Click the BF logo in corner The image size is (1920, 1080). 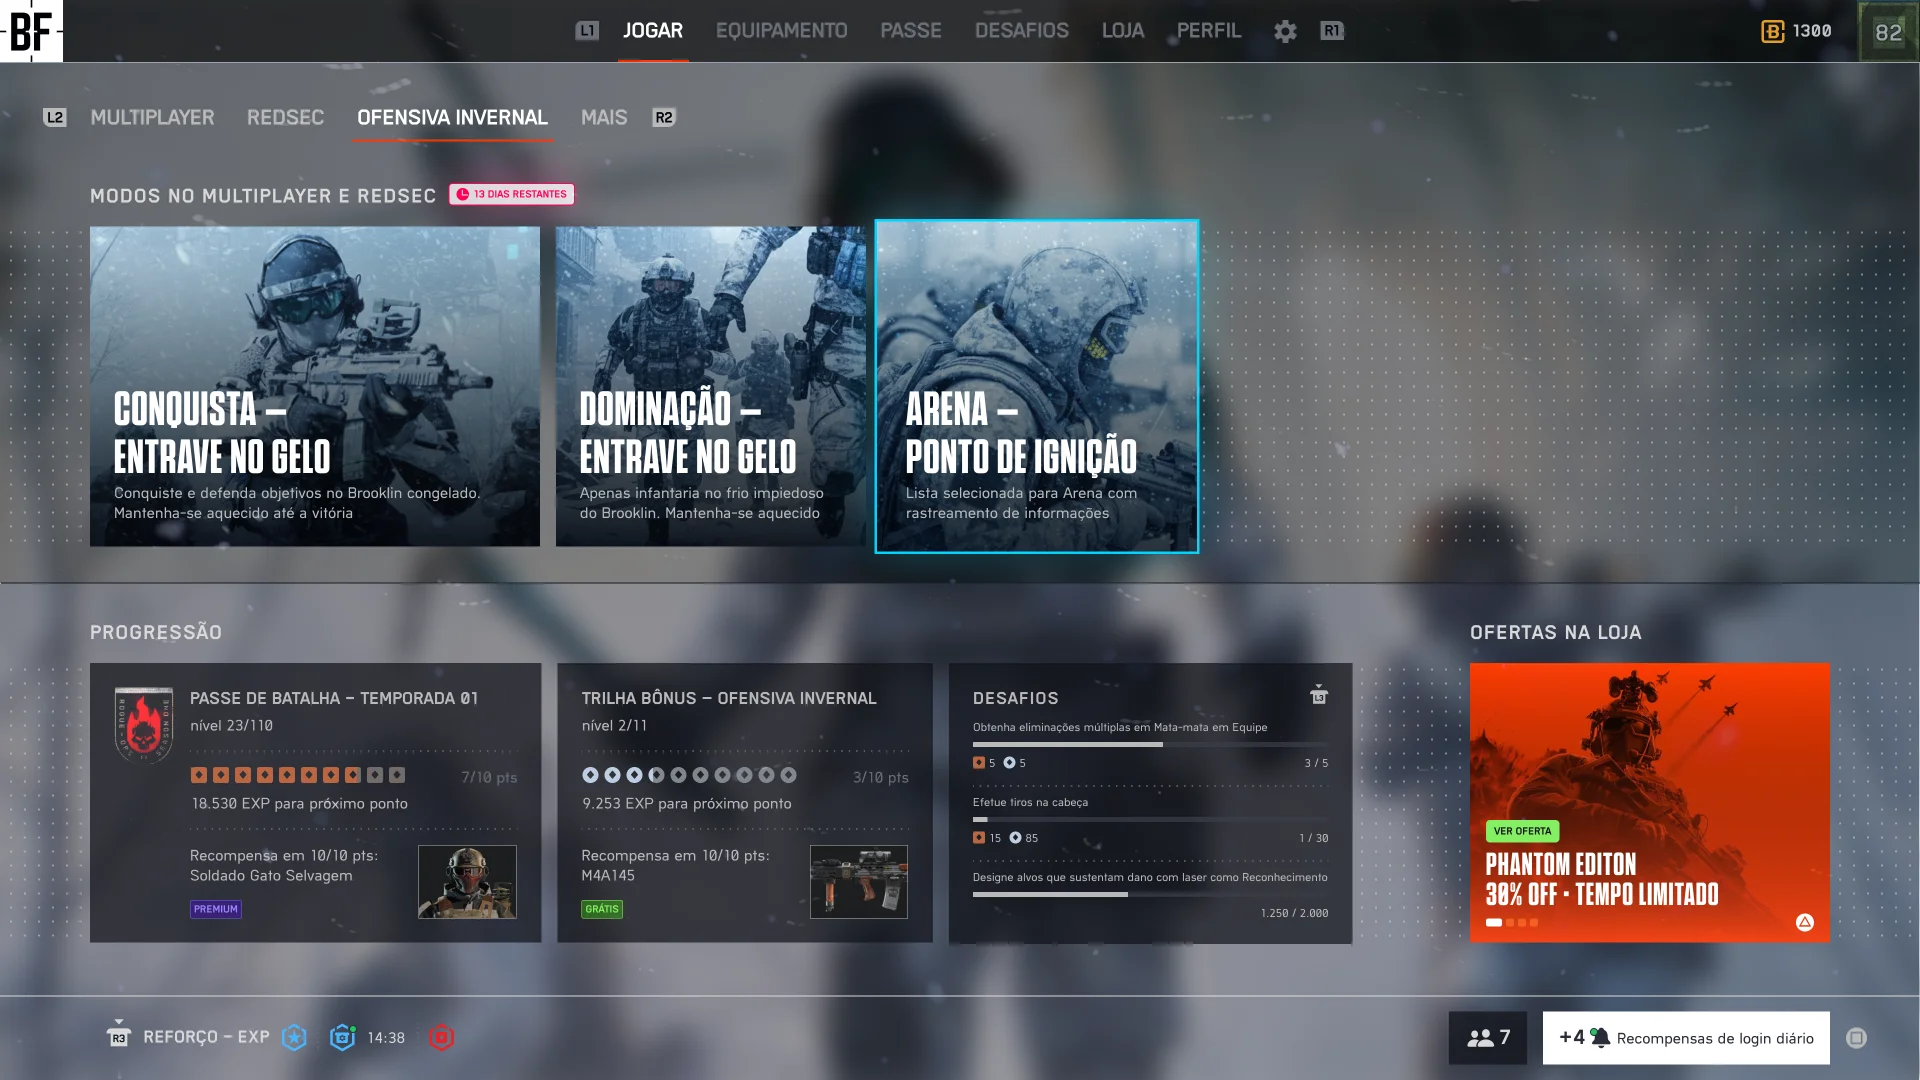[31, 31]
